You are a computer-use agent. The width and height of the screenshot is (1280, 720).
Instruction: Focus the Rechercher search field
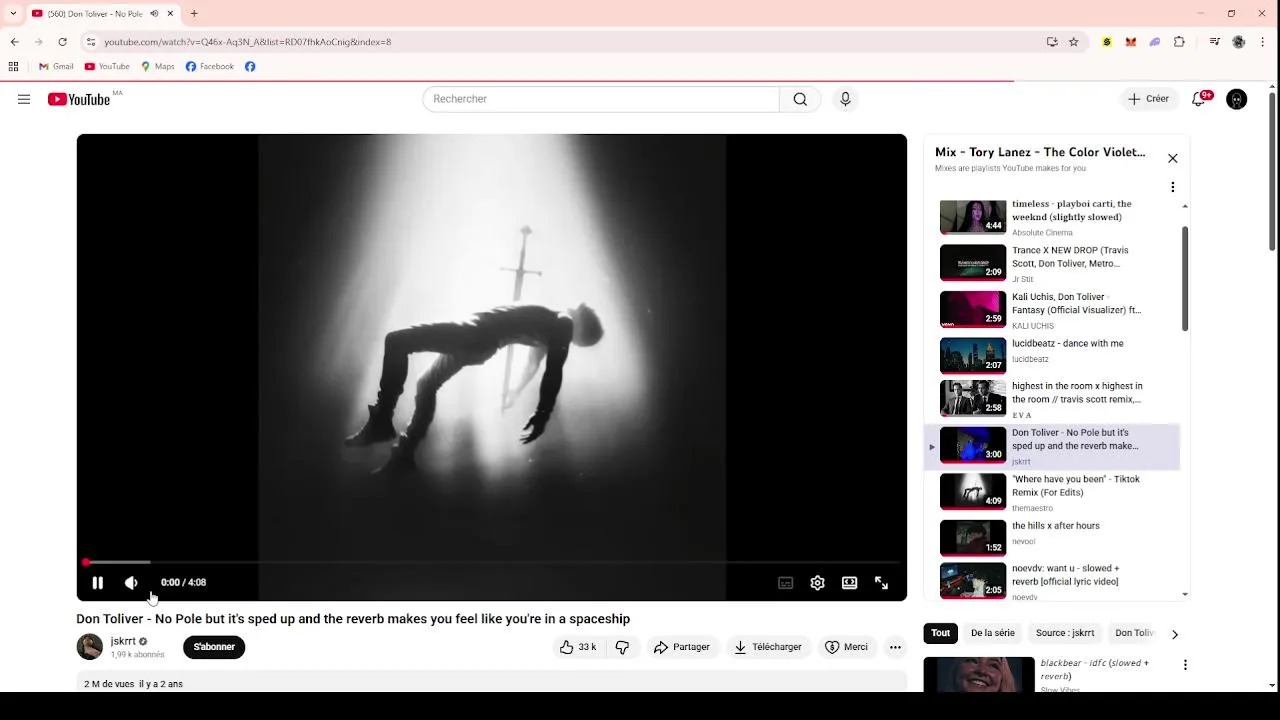click(x=600, y=99)
